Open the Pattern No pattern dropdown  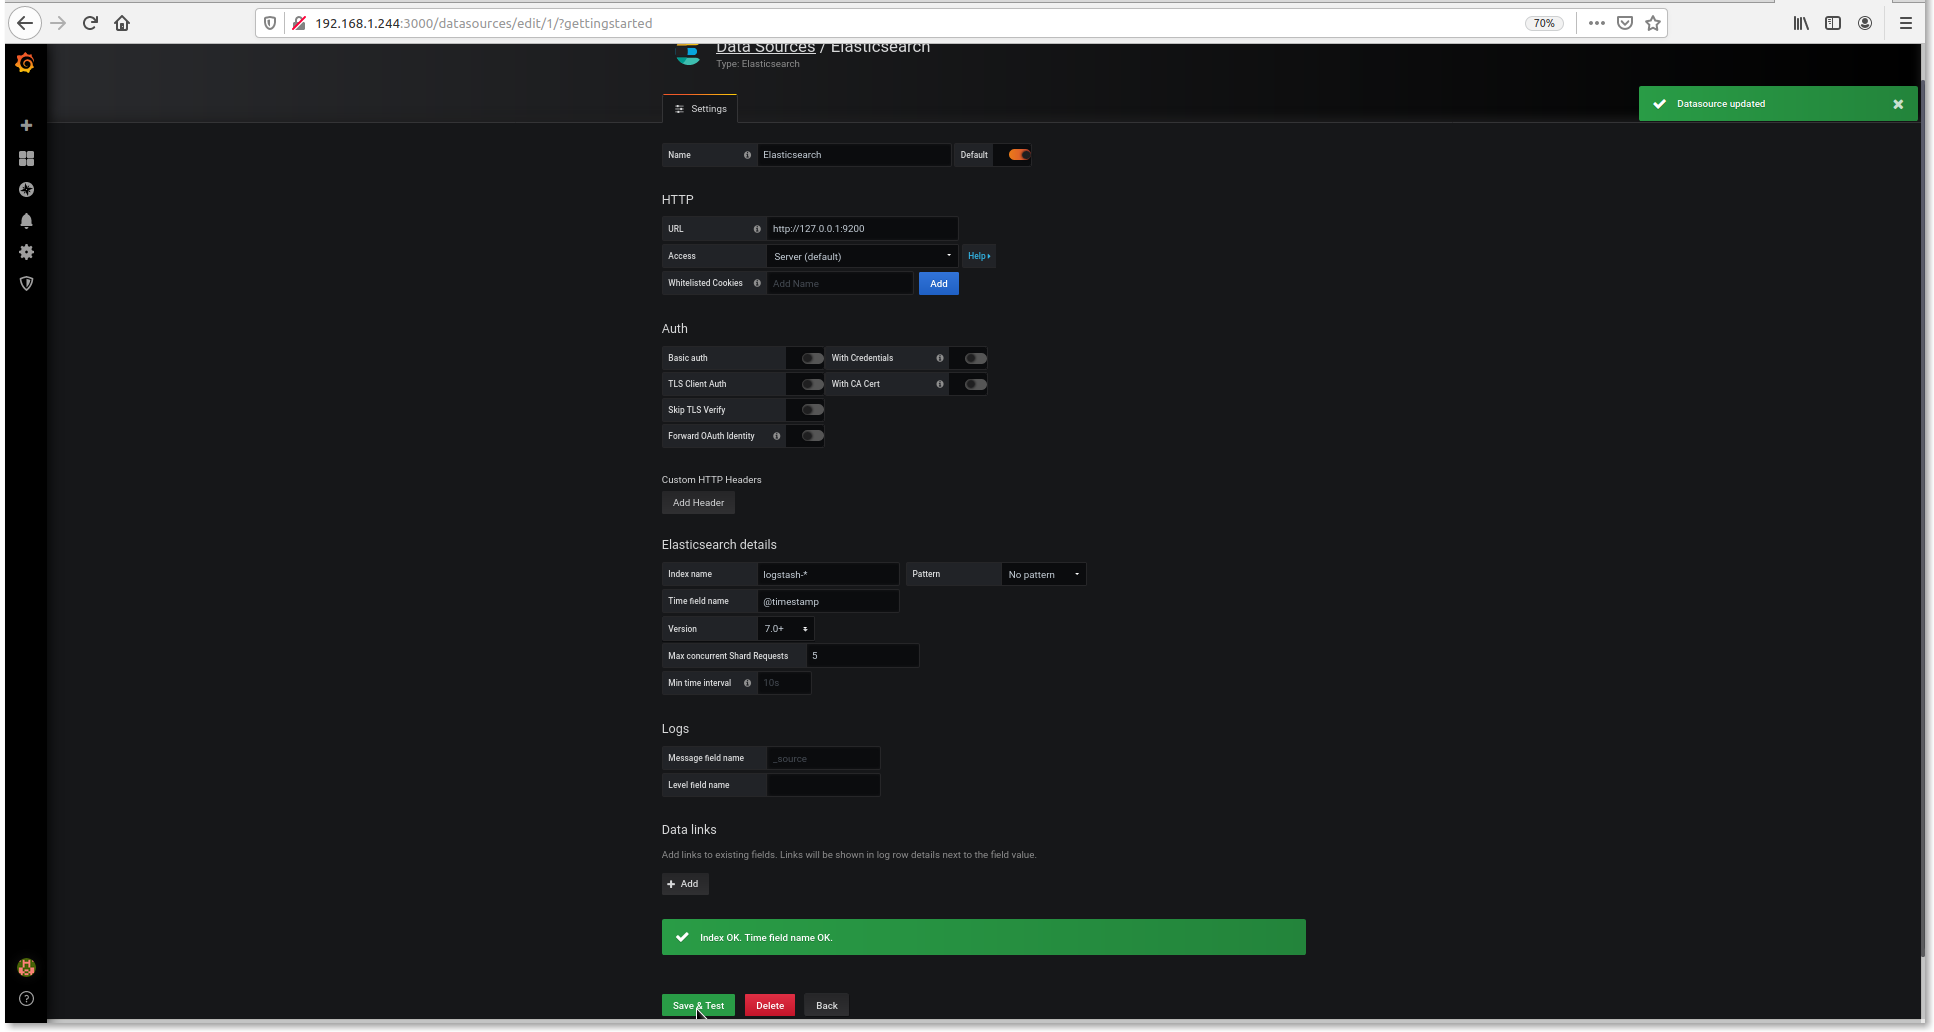pyautogui.click(x=1043, y=574)
